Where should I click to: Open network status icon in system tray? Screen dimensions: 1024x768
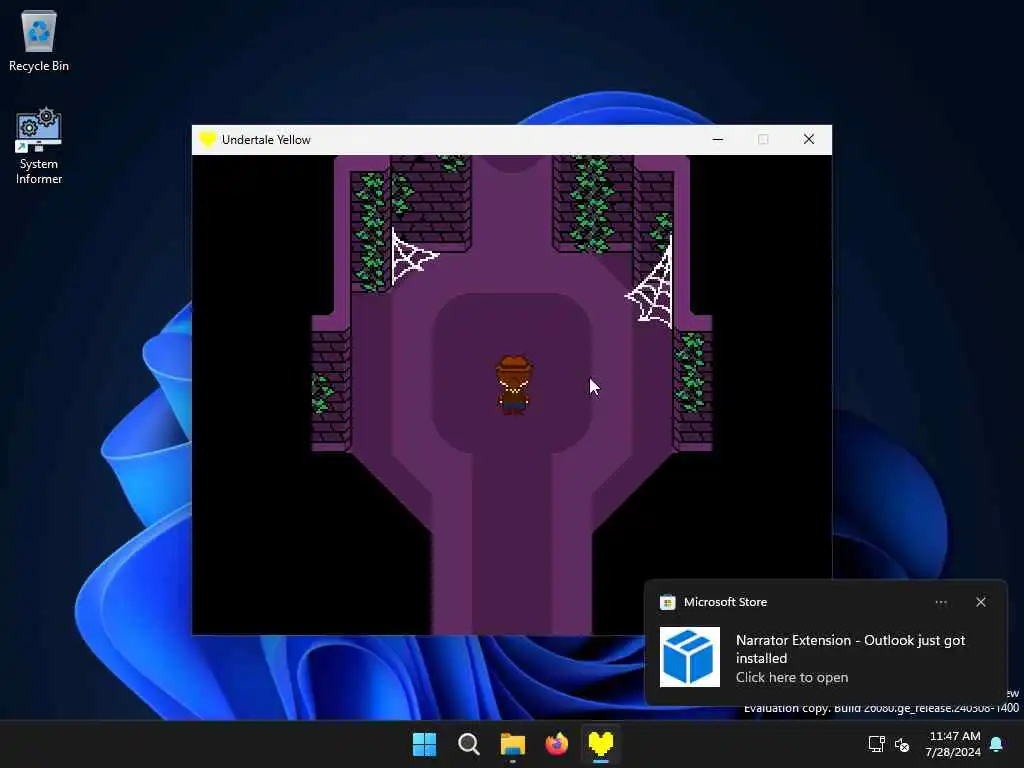tap(876, 744)
